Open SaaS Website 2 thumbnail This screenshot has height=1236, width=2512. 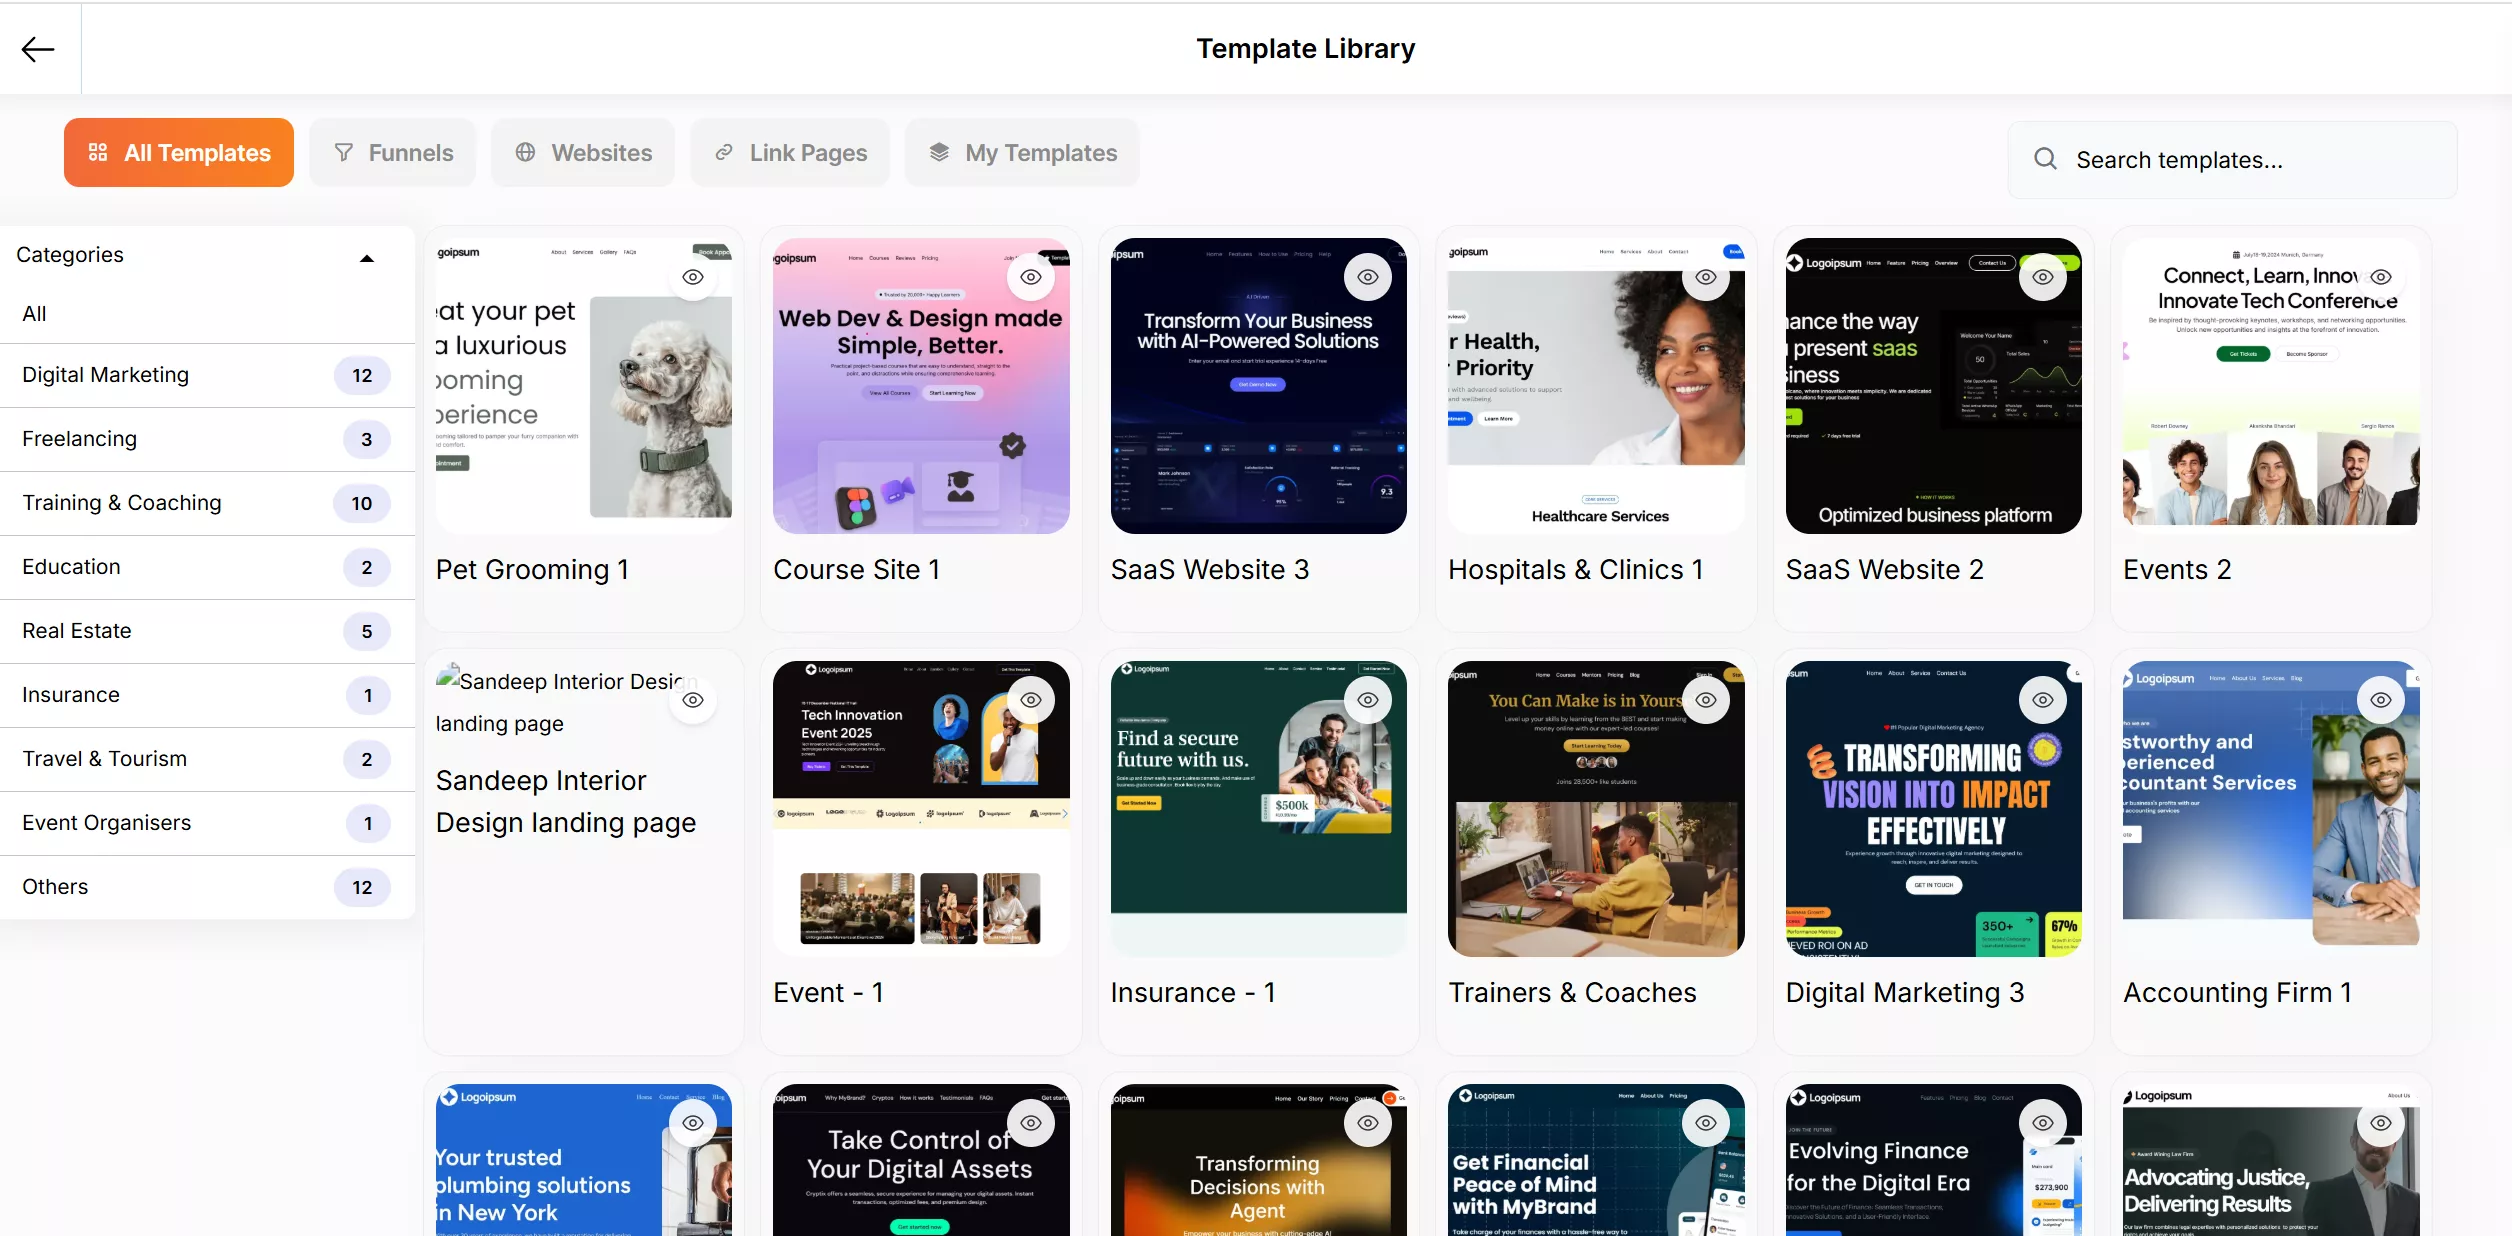click(1934, 386)
